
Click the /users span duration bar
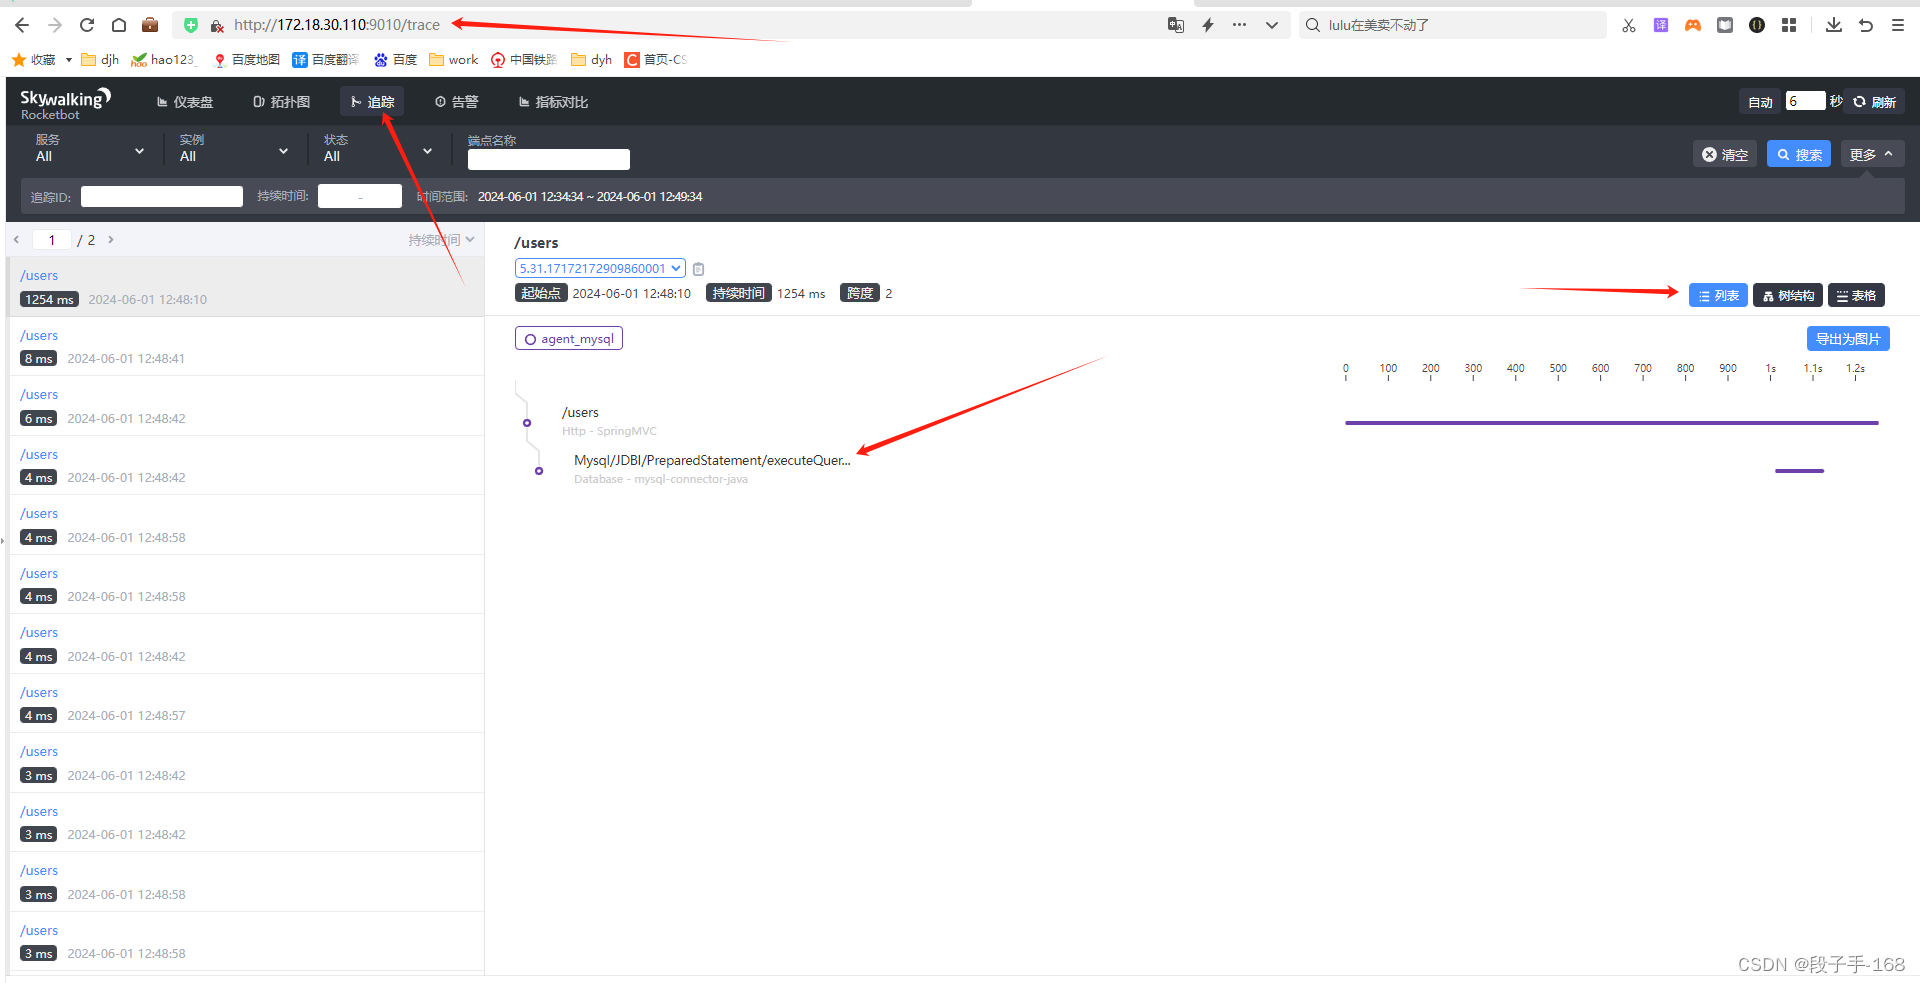[x=1612, y=423]
